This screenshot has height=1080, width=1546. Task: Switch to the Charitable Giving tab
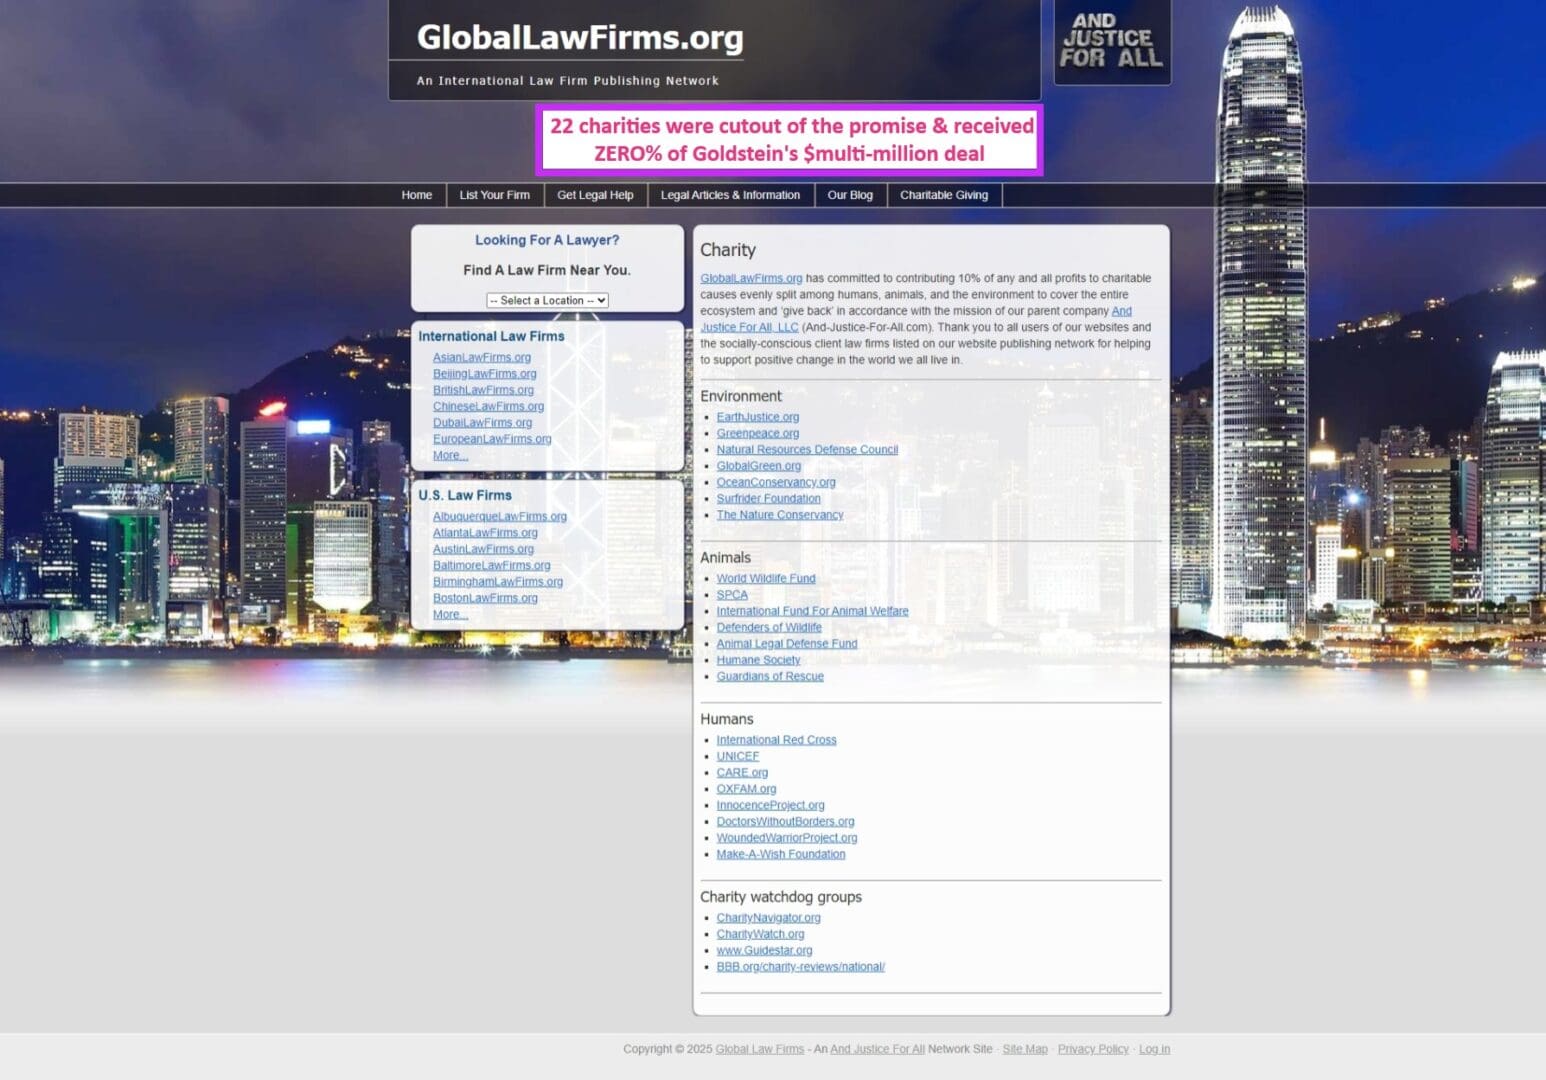pos(943,195)
